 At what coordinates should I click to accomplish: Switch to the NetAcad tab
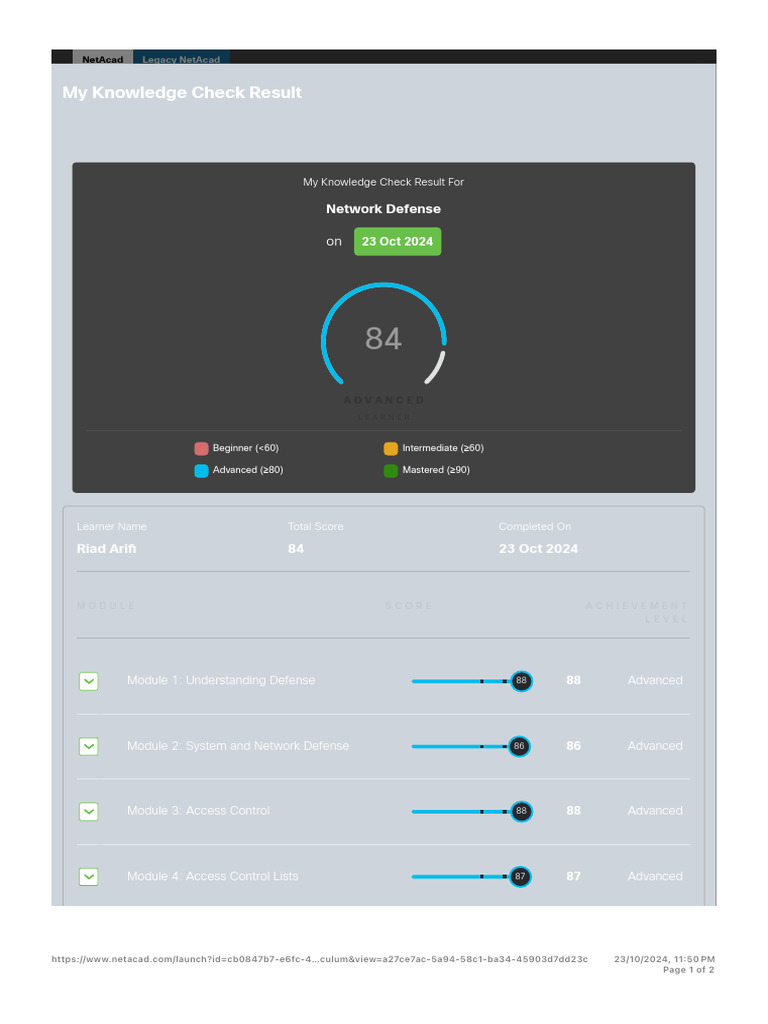tap(103, 58)
